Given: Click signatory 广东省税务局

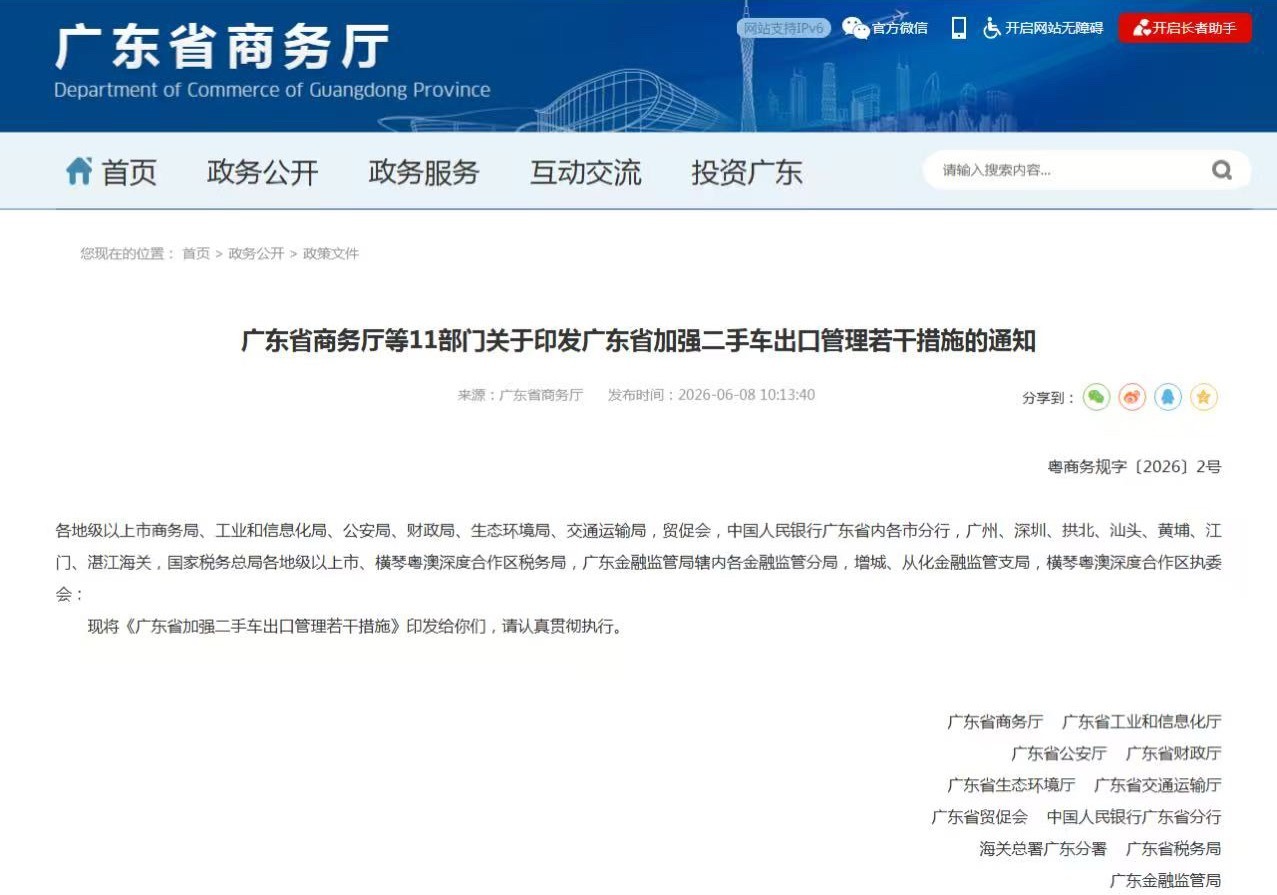Looking at the screenshot, I should [1173, 849].
